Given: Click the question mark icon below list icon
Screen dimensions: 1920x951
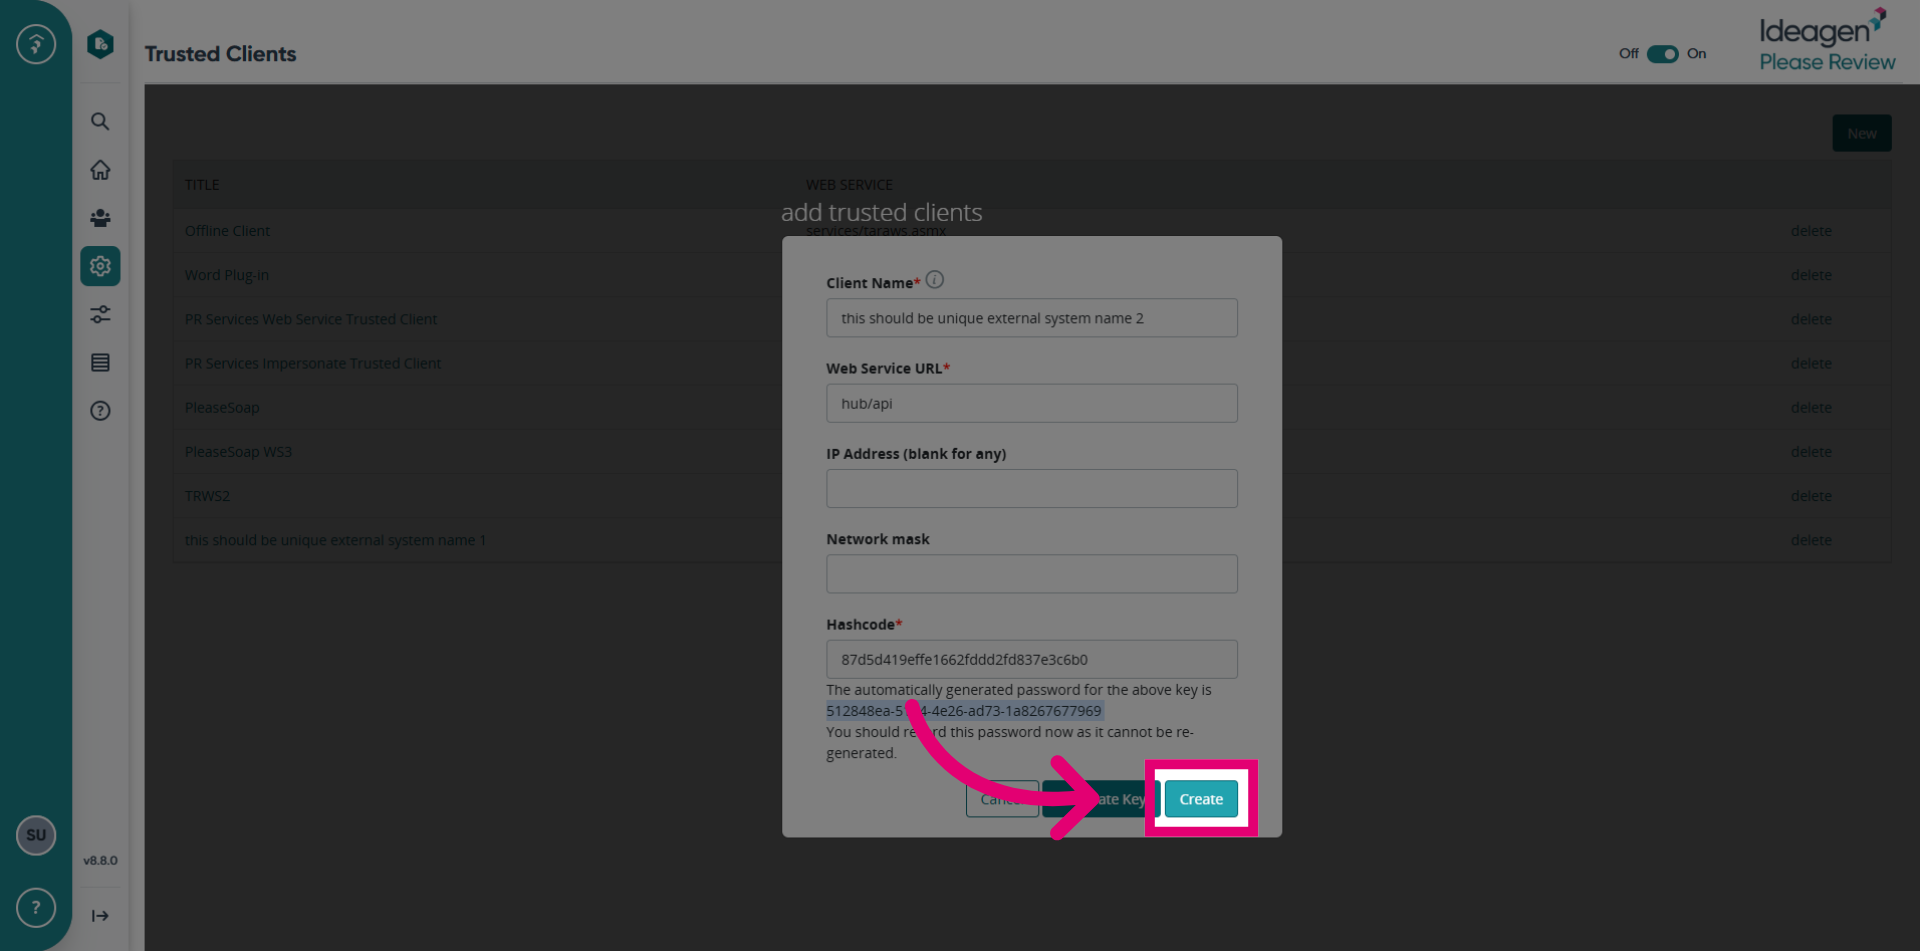Looking at the screenshot, I should (100, 410).
